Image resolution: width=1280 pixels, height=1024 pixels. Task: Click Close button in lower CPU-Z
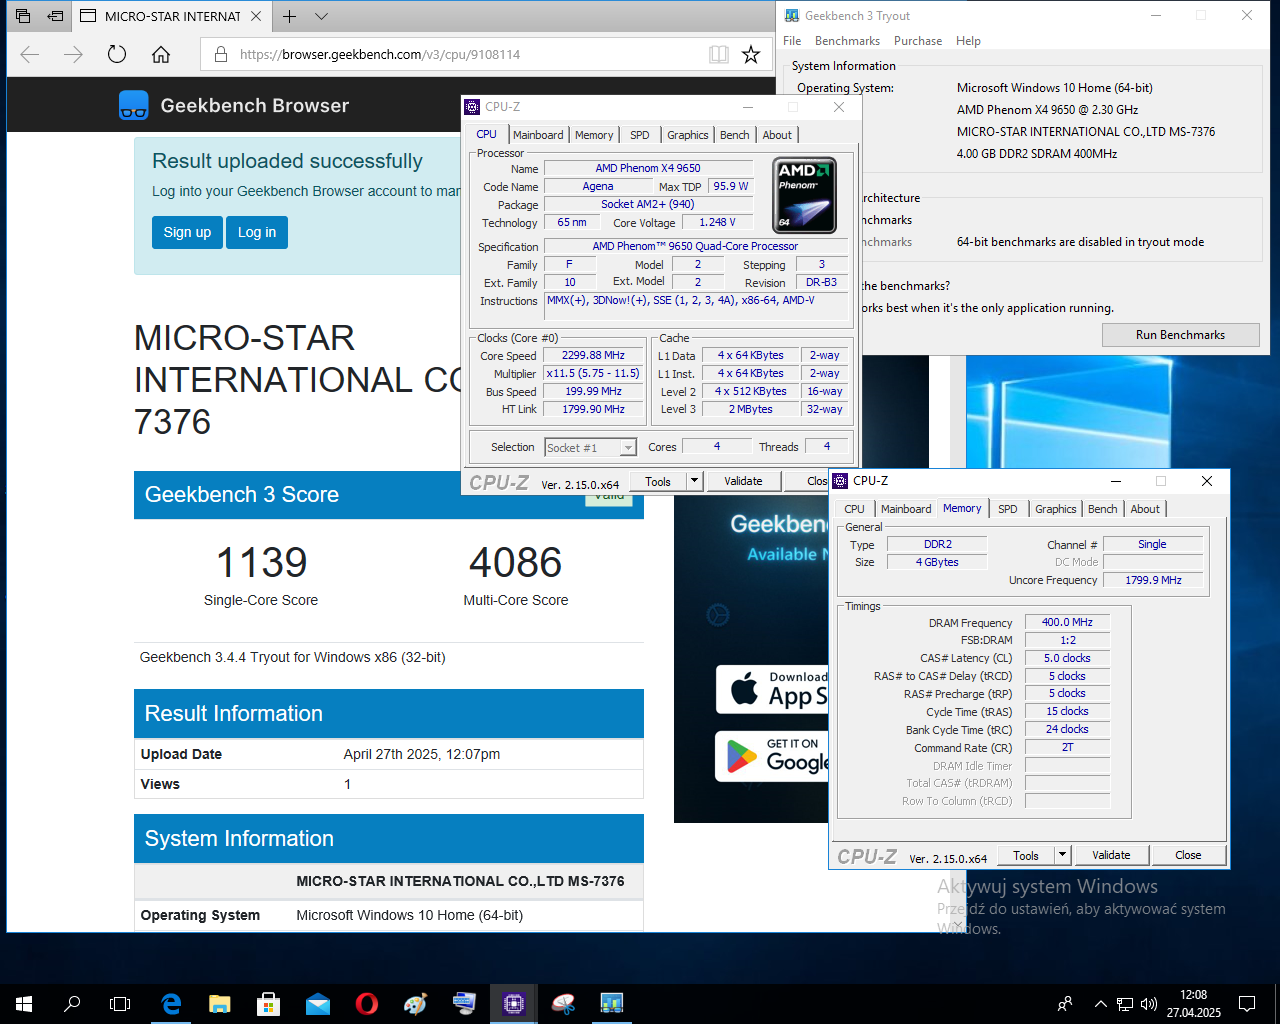(x=1188, y=855)
